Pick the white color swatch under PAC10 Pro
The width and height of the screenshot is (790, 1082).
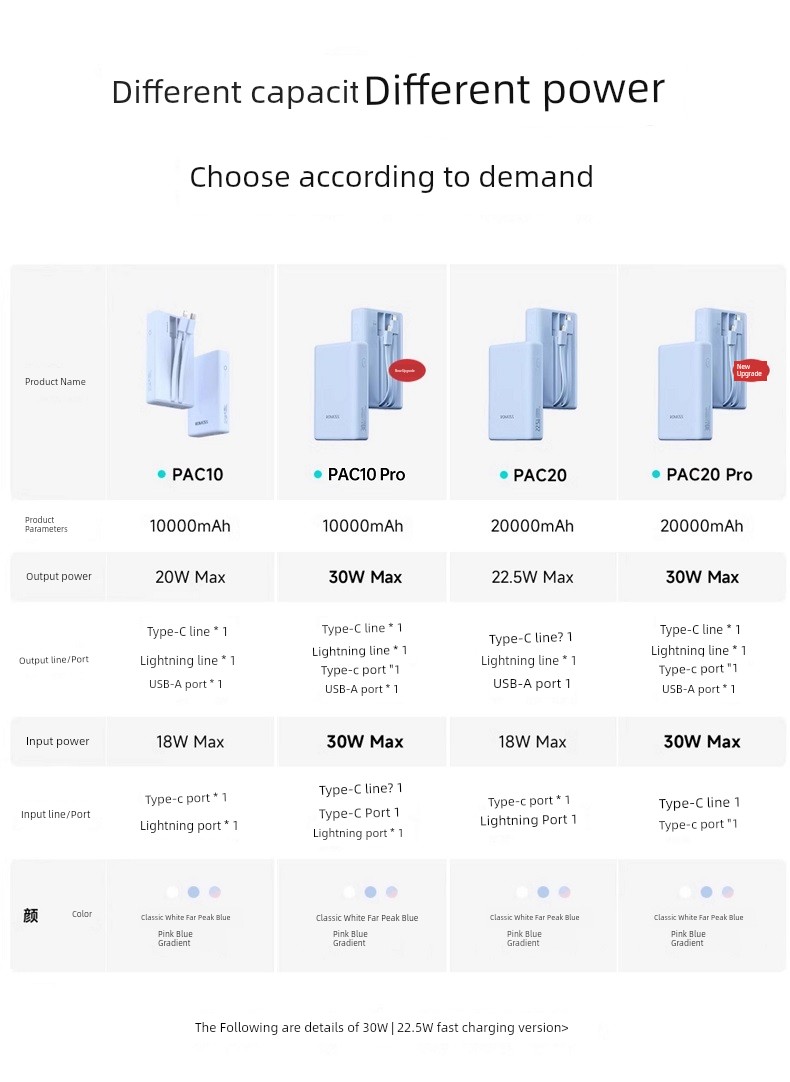click(349, 892)
